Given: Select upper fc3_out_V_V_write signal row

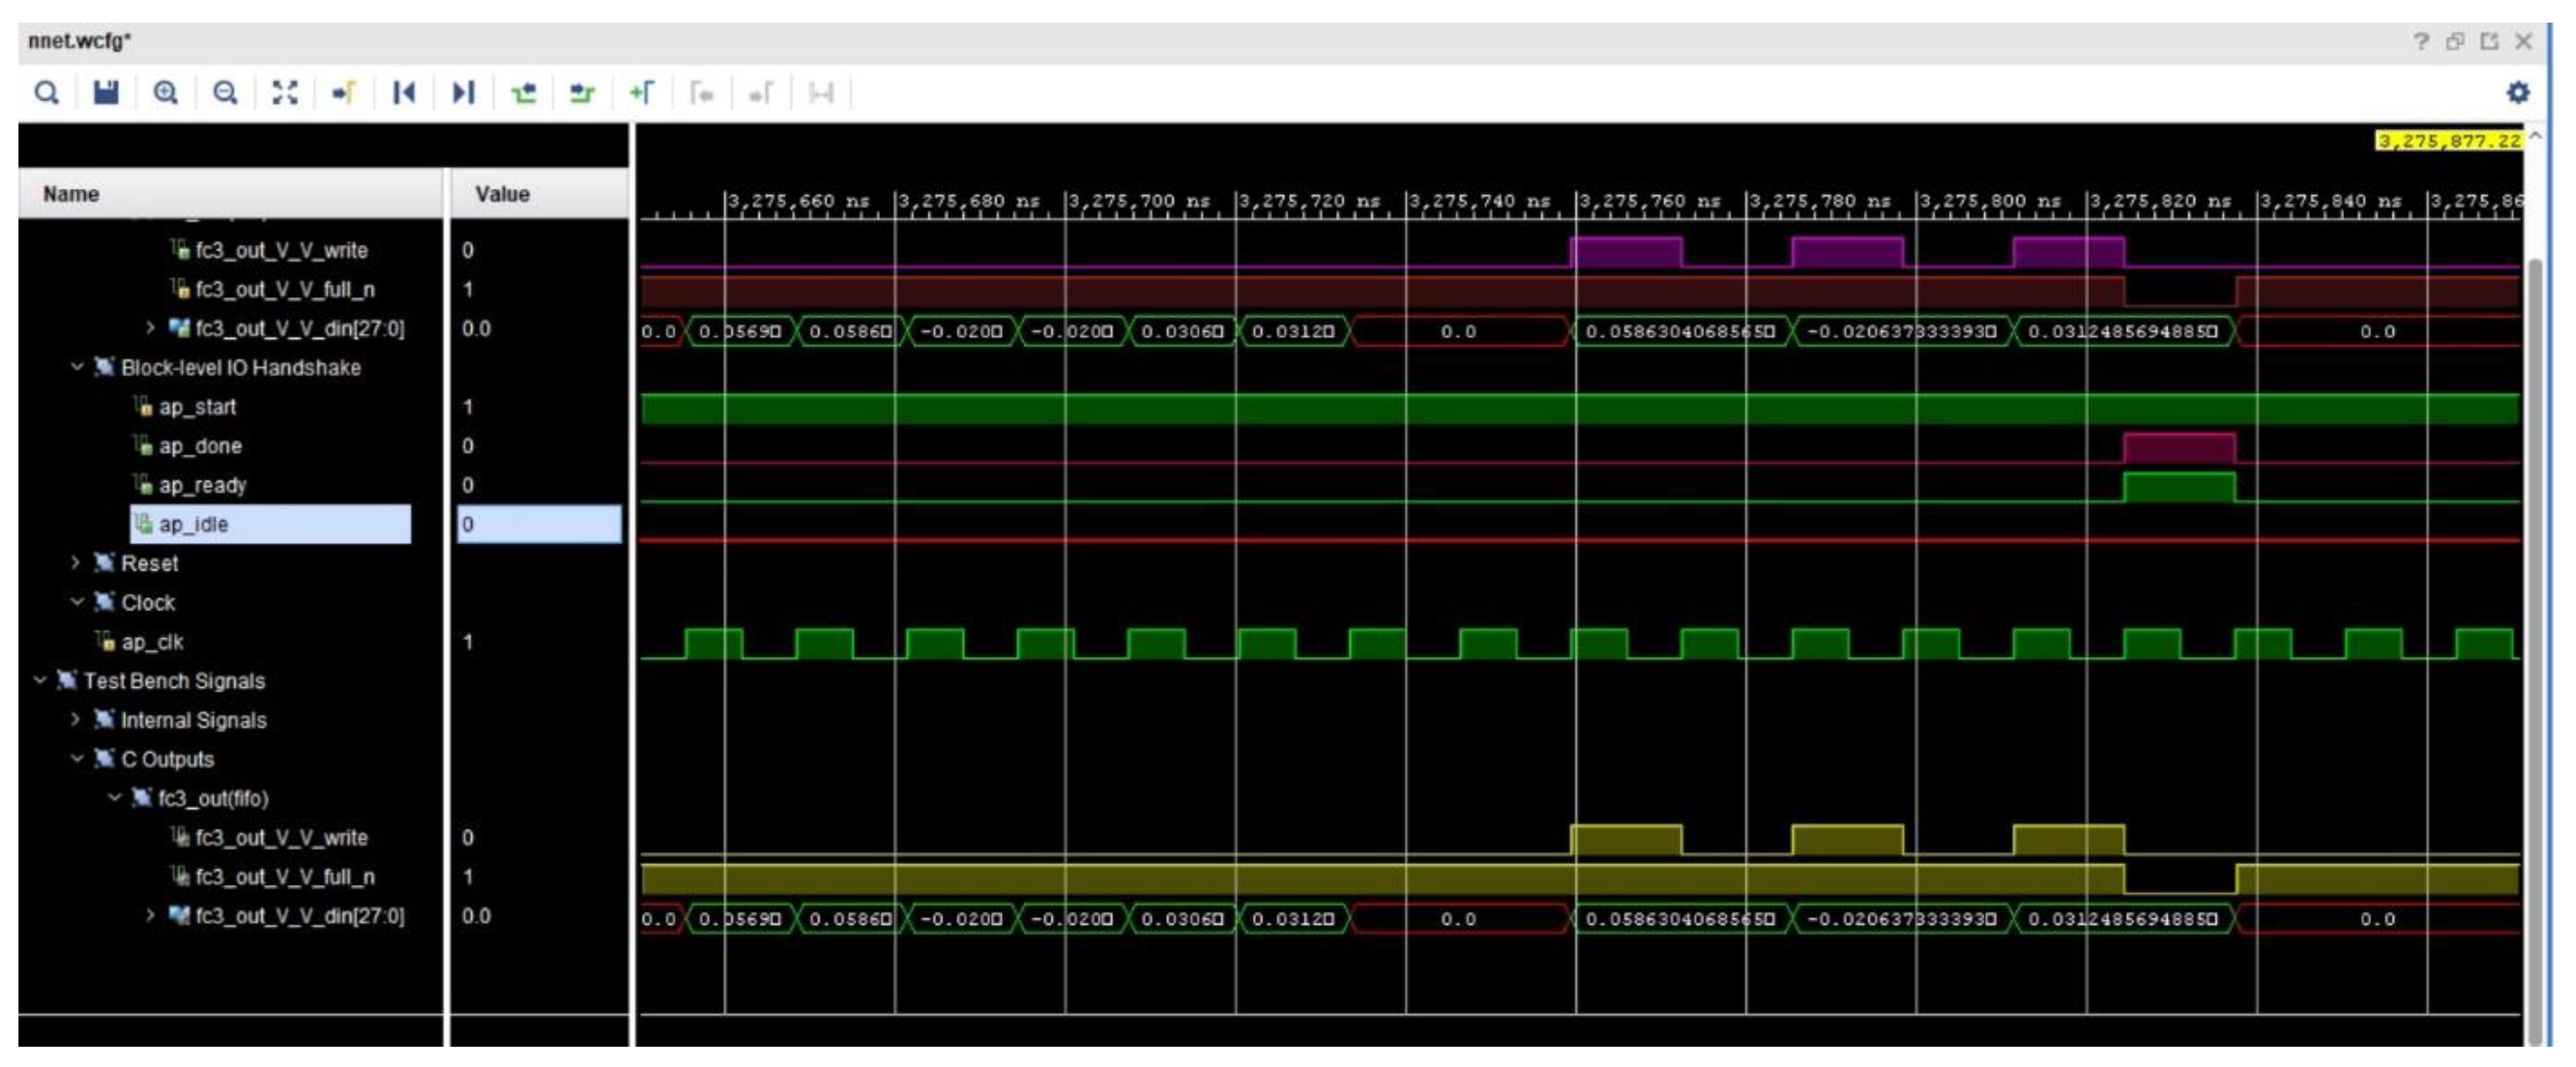Looking at the screenshot, I should [281, 250].
